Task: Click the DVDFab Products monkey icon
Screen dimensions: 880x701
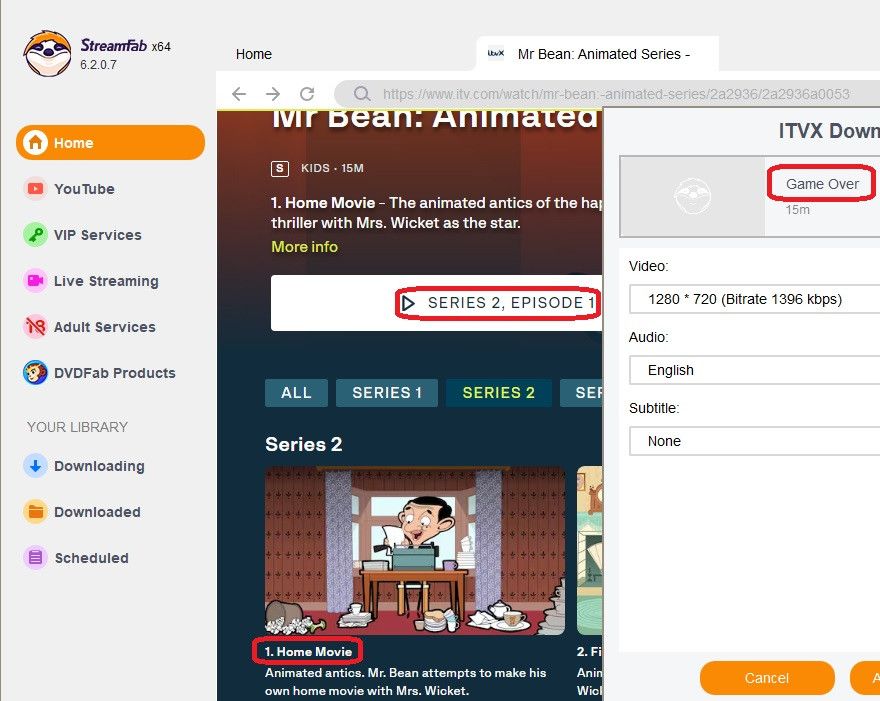Action: [x=35, y=373]
